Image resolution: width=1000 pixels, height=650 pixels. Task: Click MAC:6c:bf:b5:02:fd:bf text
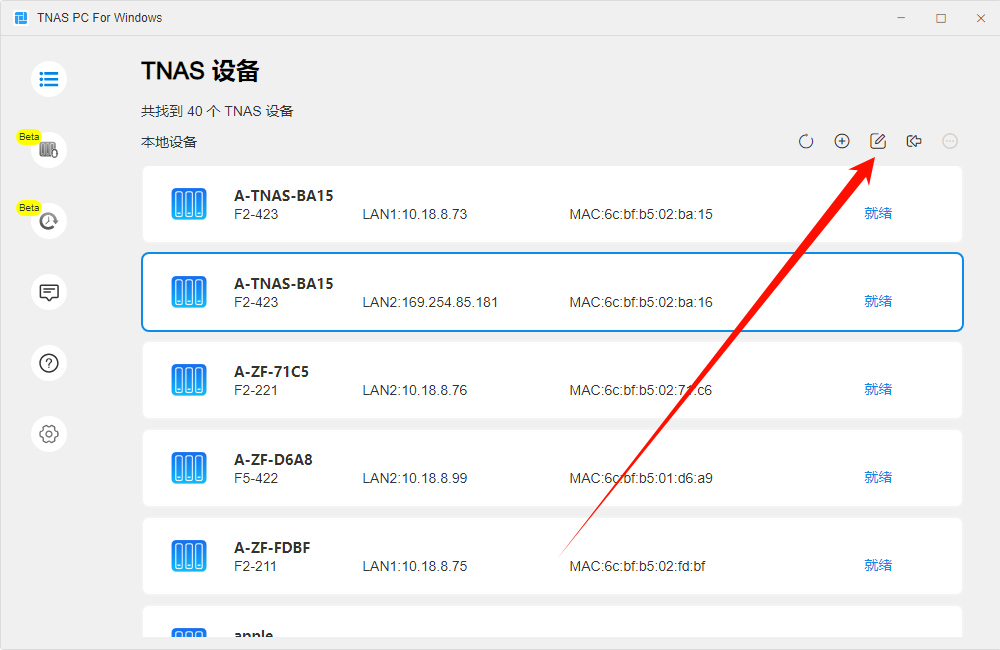(x=638, y=566)
